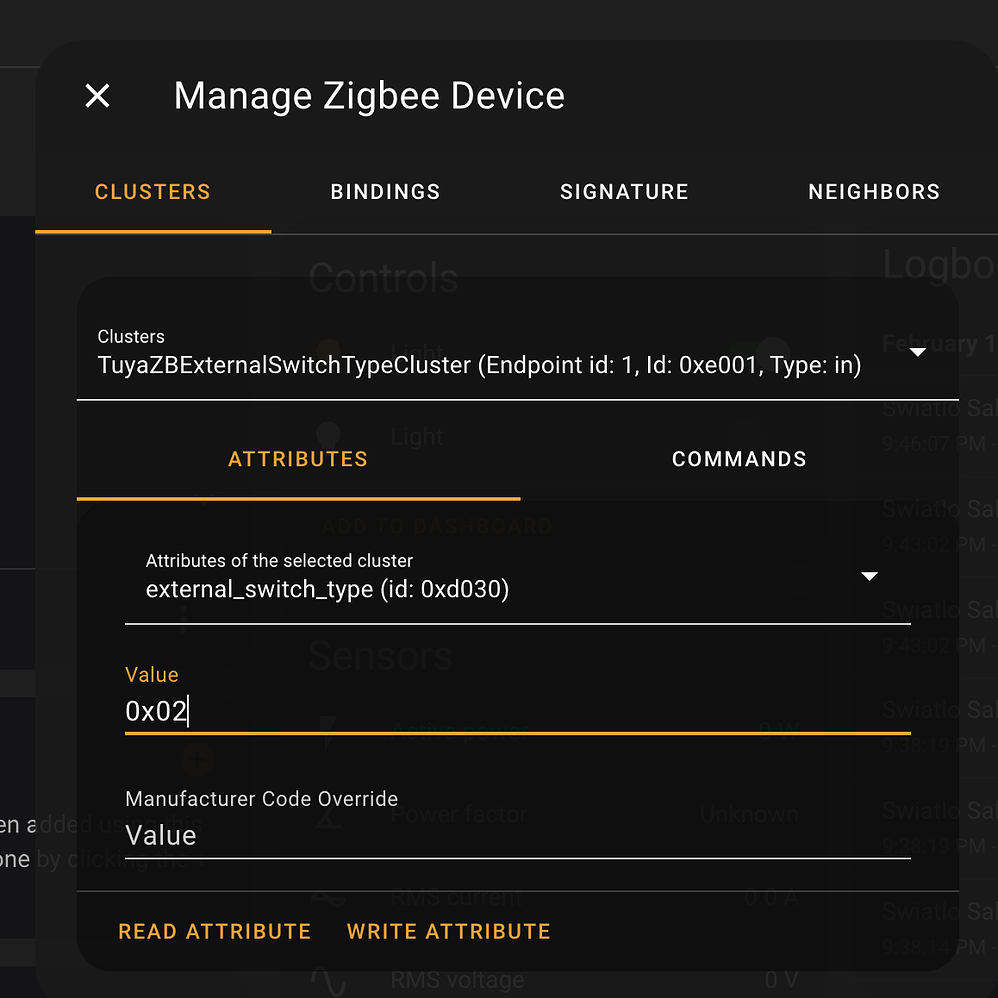This screenshot has width=998, height=998.
Task: Select the ATTRIBUTES tab
Action: coord(298,459)
